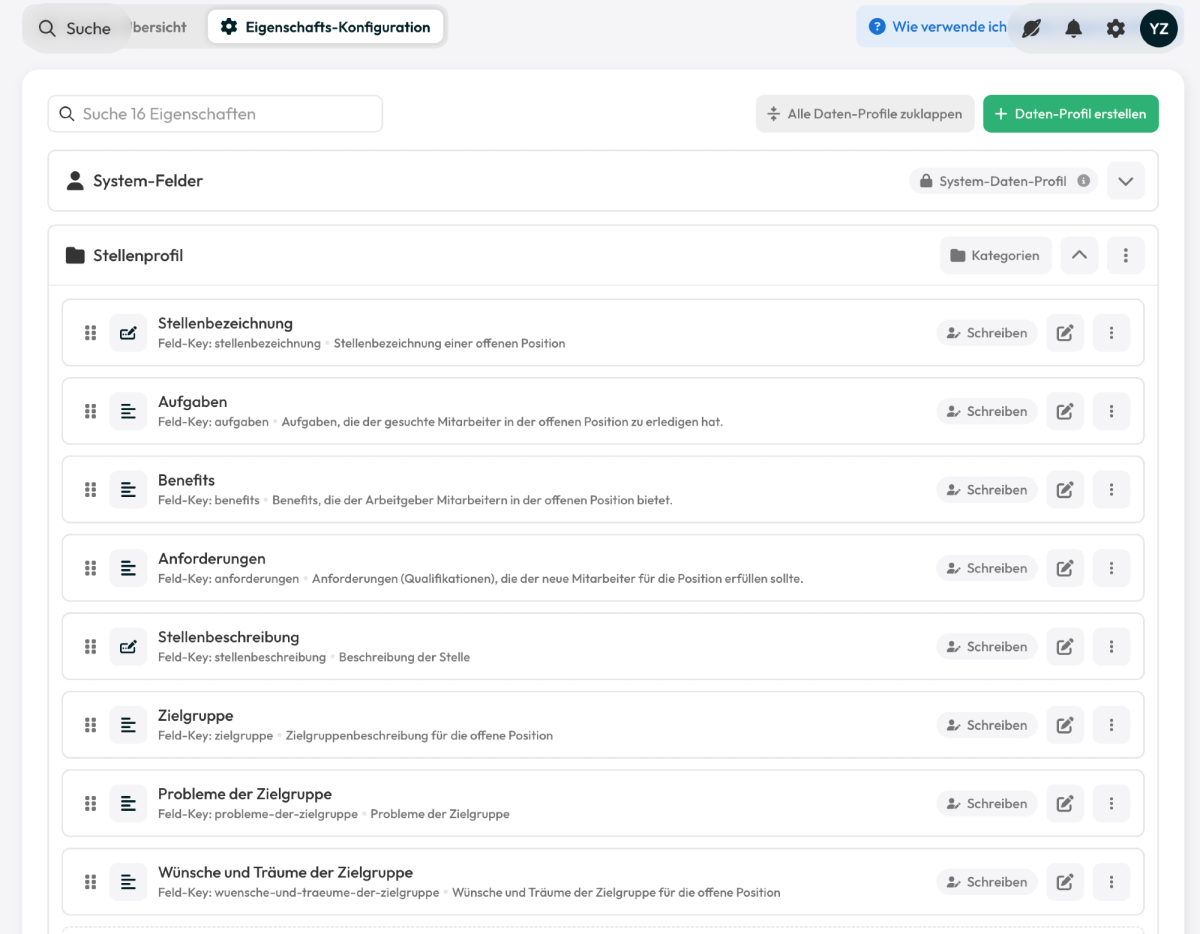Open more options for Wünsche und Träume
This screenshot has width=1200, height=934.
(x=1111, y=882)
